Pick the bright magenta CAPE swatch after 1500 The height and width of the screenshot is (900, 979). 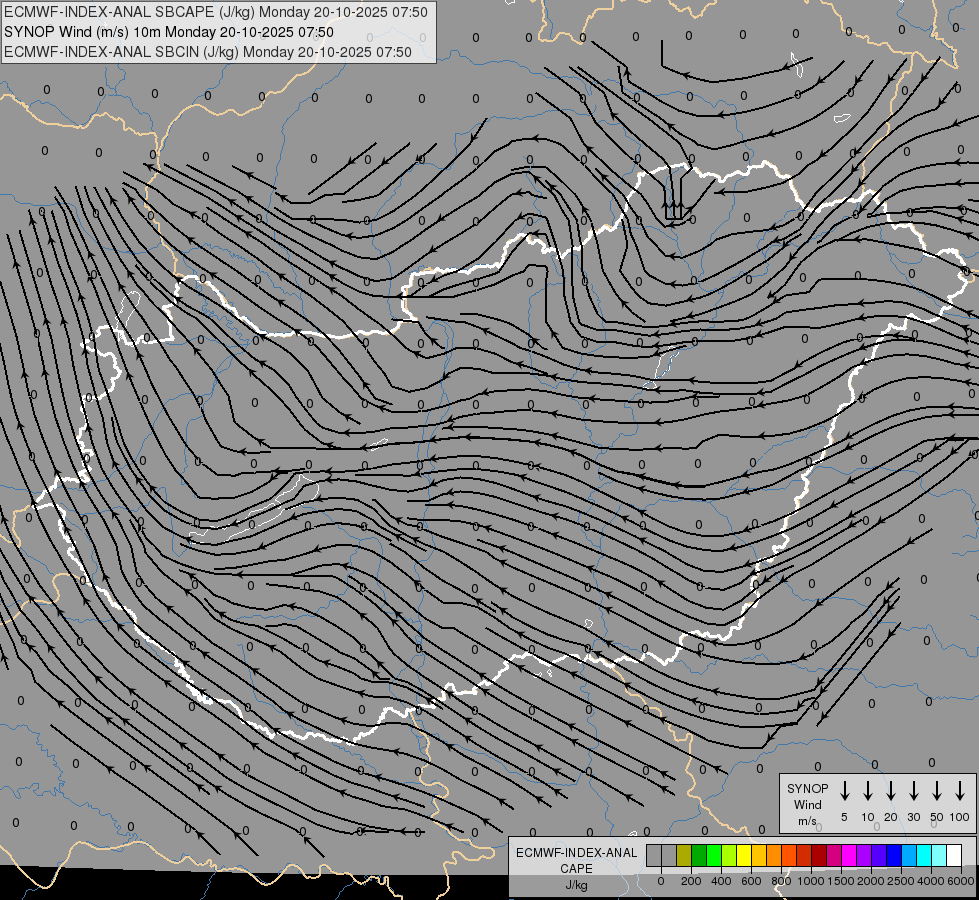click(849, 856)
